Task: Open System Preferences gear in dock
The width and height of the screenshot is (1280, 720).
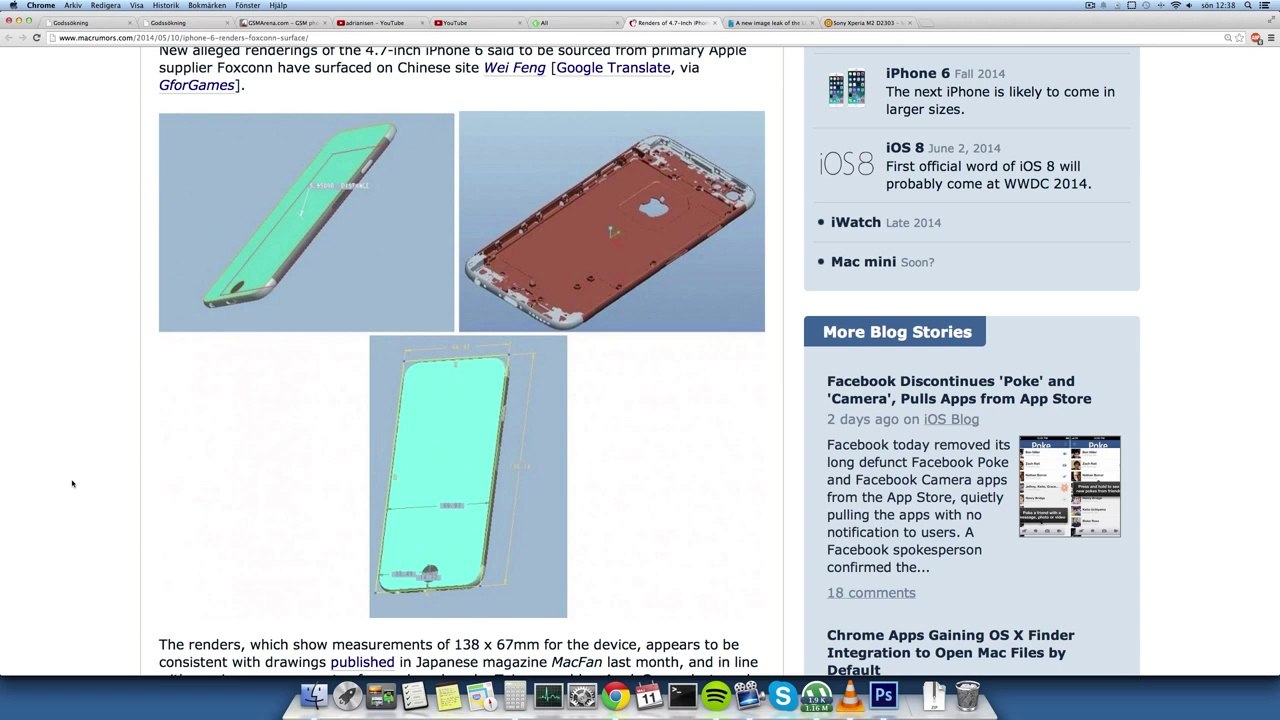Action: point(582,695)
